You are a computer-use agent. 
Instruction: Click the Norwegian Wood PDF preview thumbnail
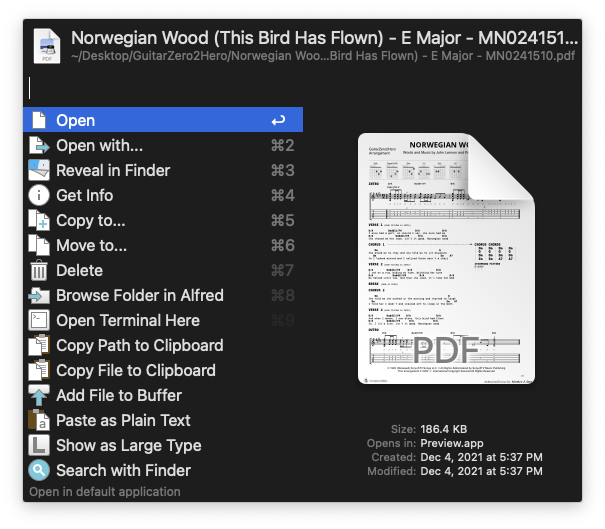coord(446,259)
